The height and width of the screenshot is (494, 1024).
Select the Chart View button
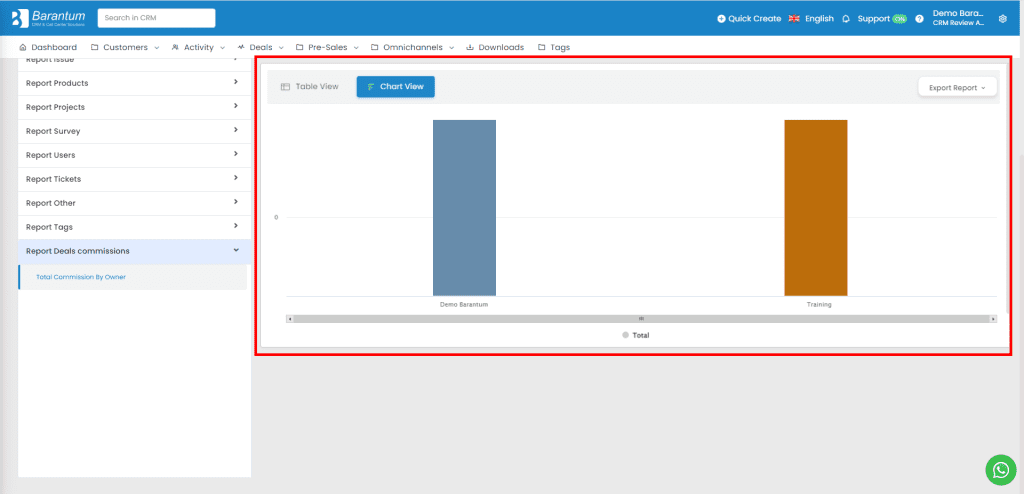[395, 87]
